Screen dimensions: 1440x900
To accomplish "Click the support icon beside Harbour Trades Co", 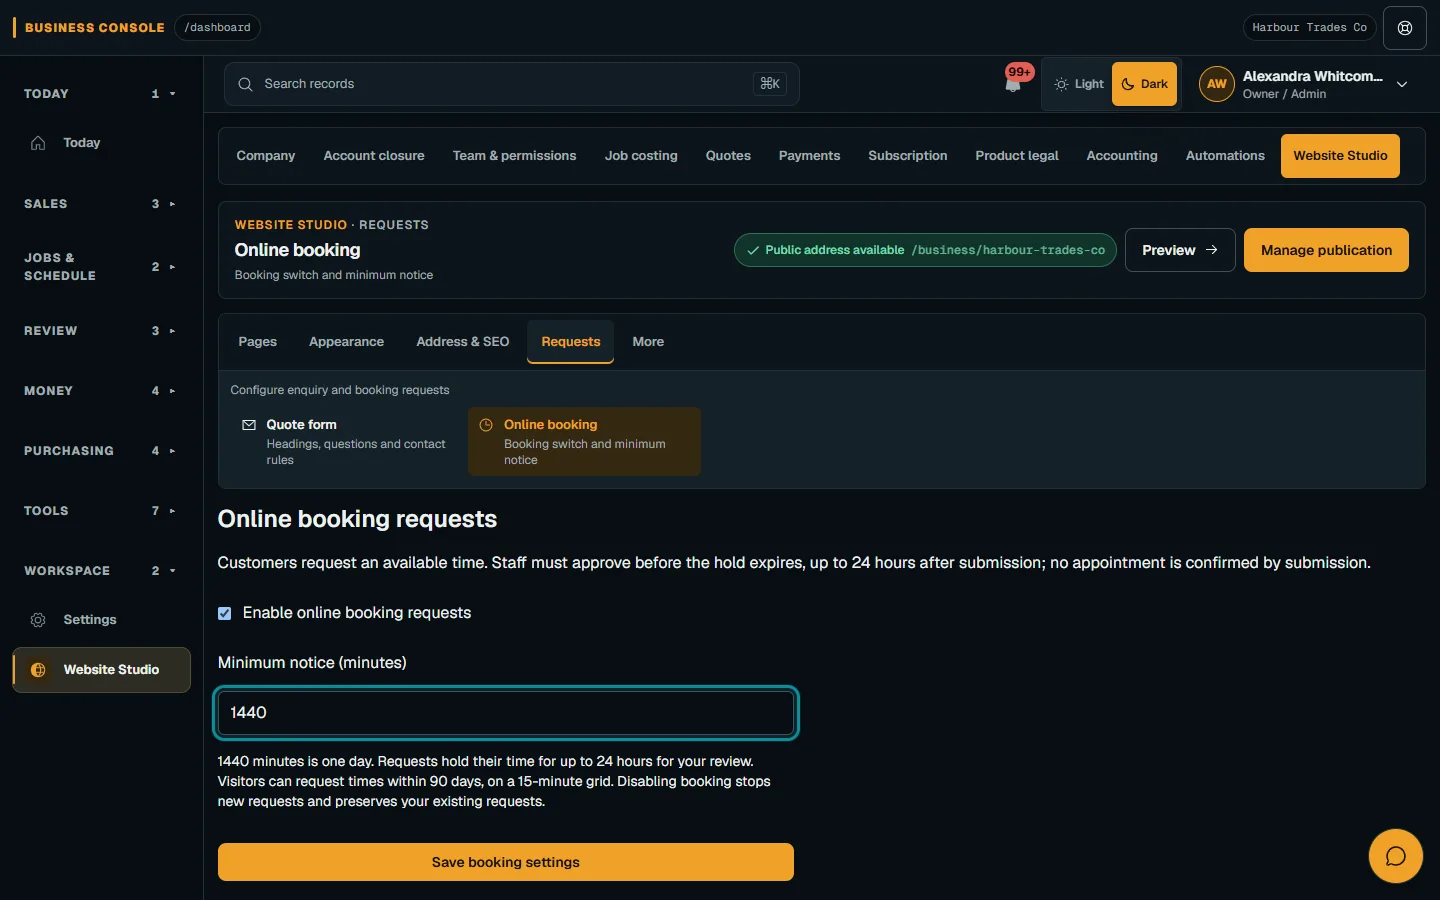I will click(1405, 28).
